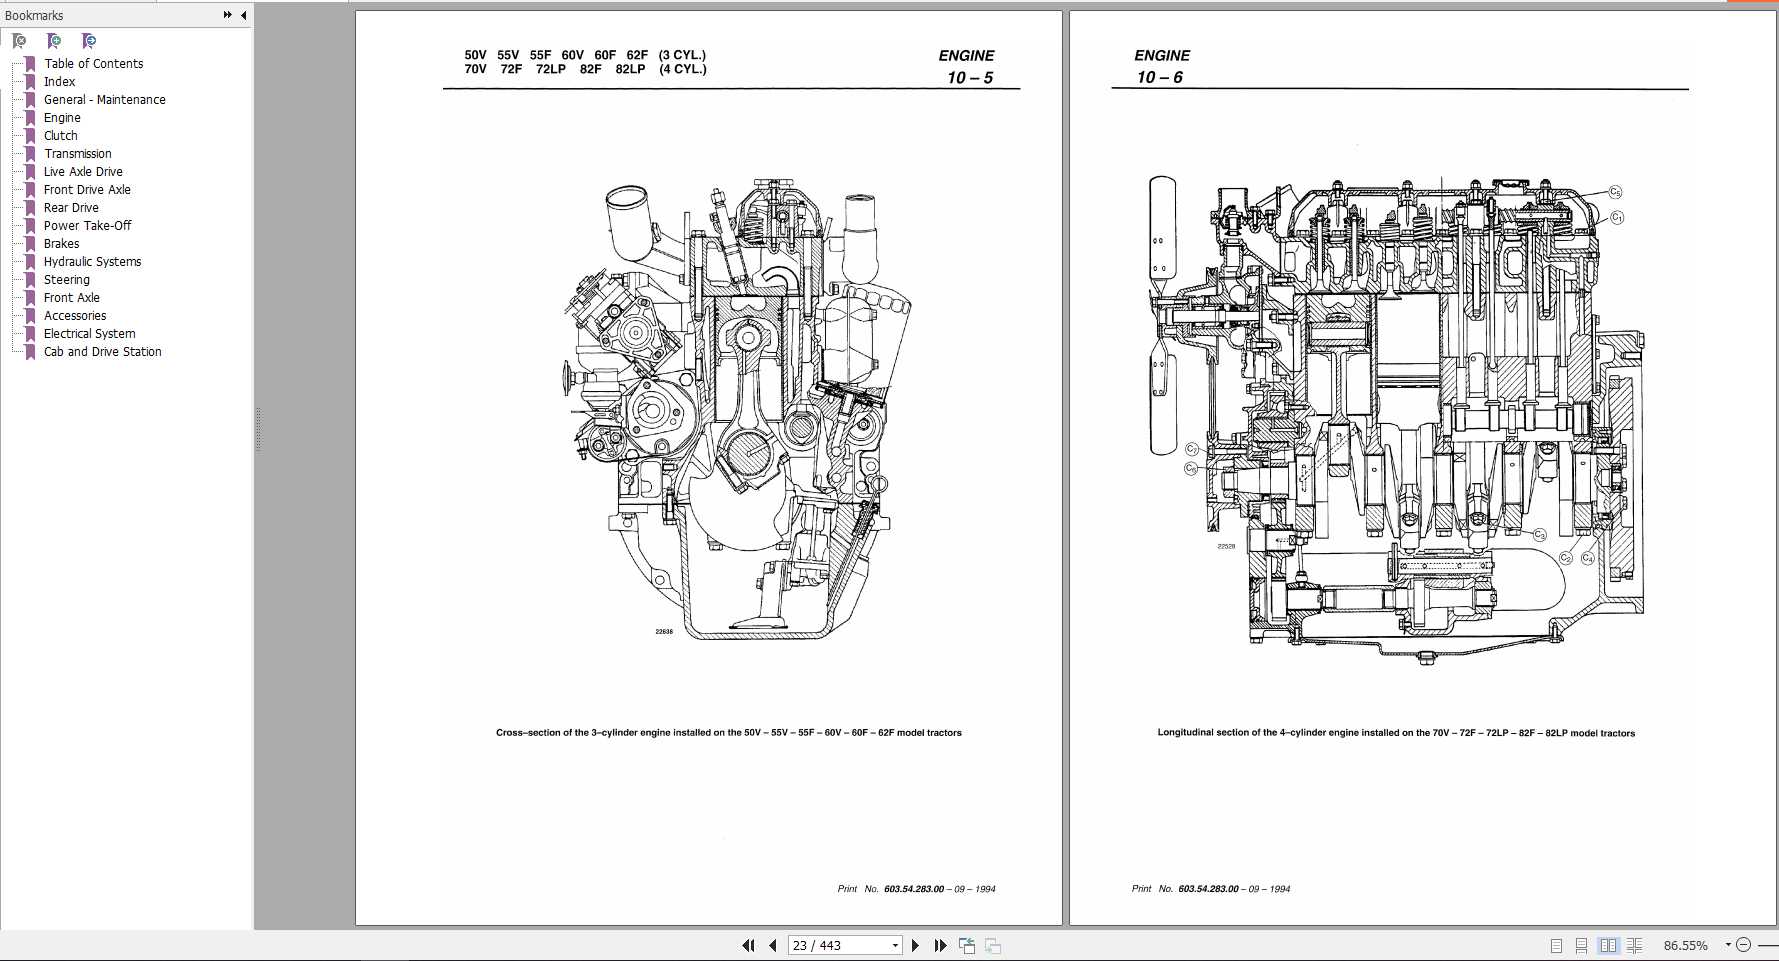The image size is (1779, 961).
Task: Click the bookmark icon beside Electrical System
Action: click(30, 334)
